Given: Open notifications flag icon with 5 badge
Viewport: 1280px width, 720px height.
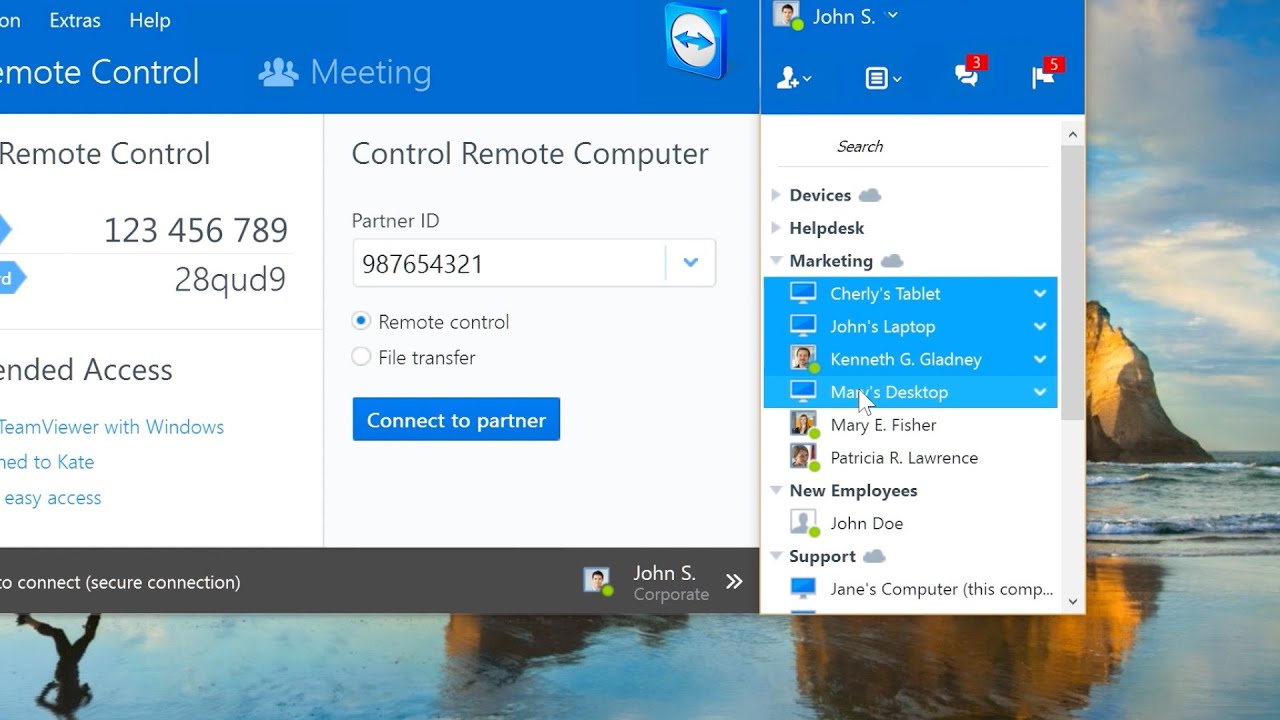Looking at the screenshot, I should pyautogui.click(x=1045, y=73).
